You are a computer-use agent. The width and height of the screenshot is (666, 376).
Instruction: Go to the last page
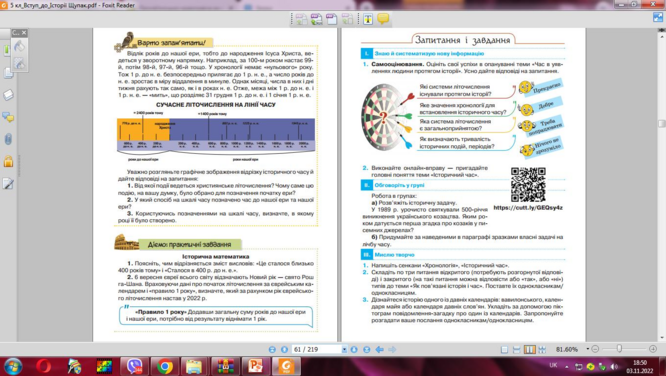pyautogui.click(x=367, y=349)
